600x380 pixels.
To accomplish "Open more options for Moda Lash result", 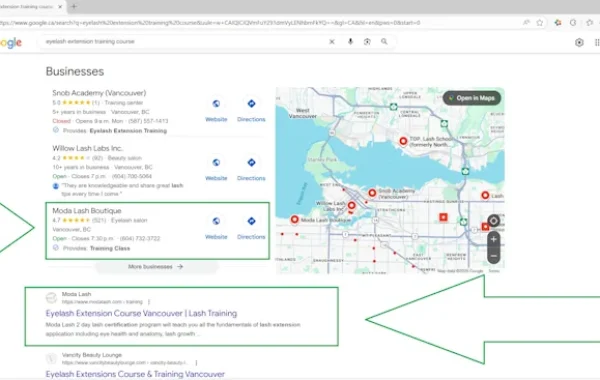I will [x=149, y=302].
